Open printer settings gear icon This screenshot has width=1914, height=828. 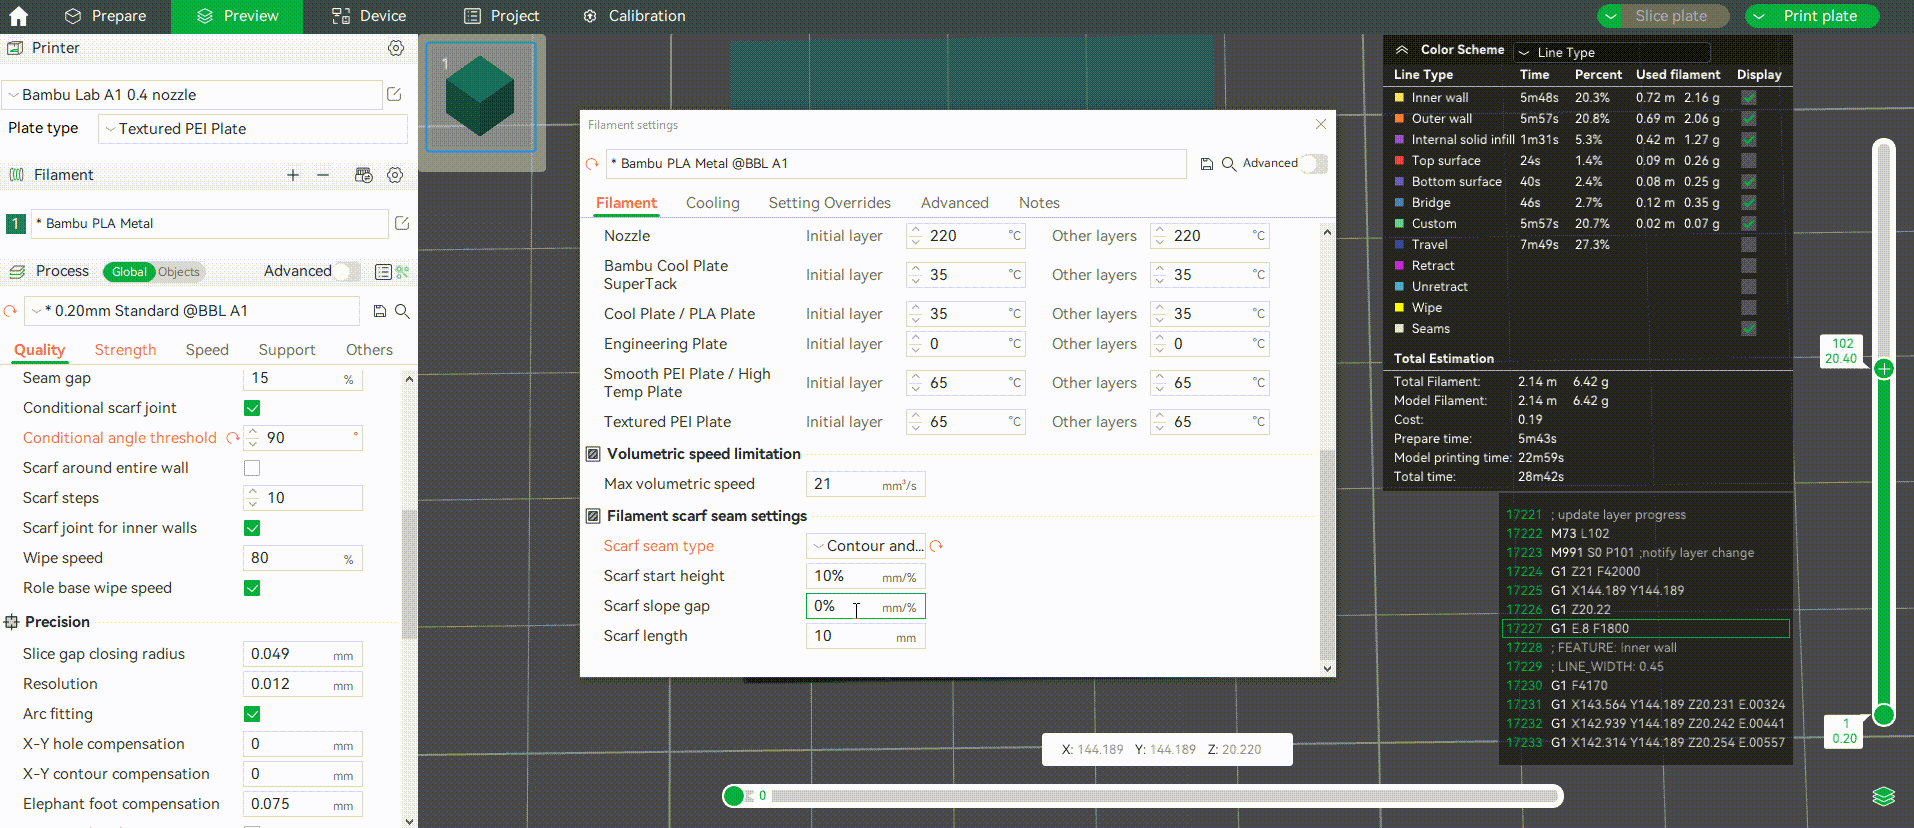[x=396, y=48]
